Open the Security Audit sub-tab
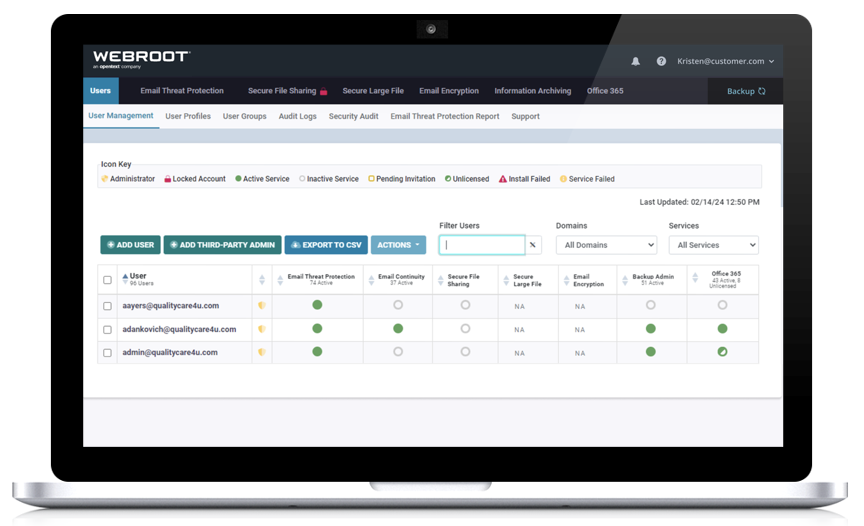The width and height of the screenshot is (864, 526). 353,116
